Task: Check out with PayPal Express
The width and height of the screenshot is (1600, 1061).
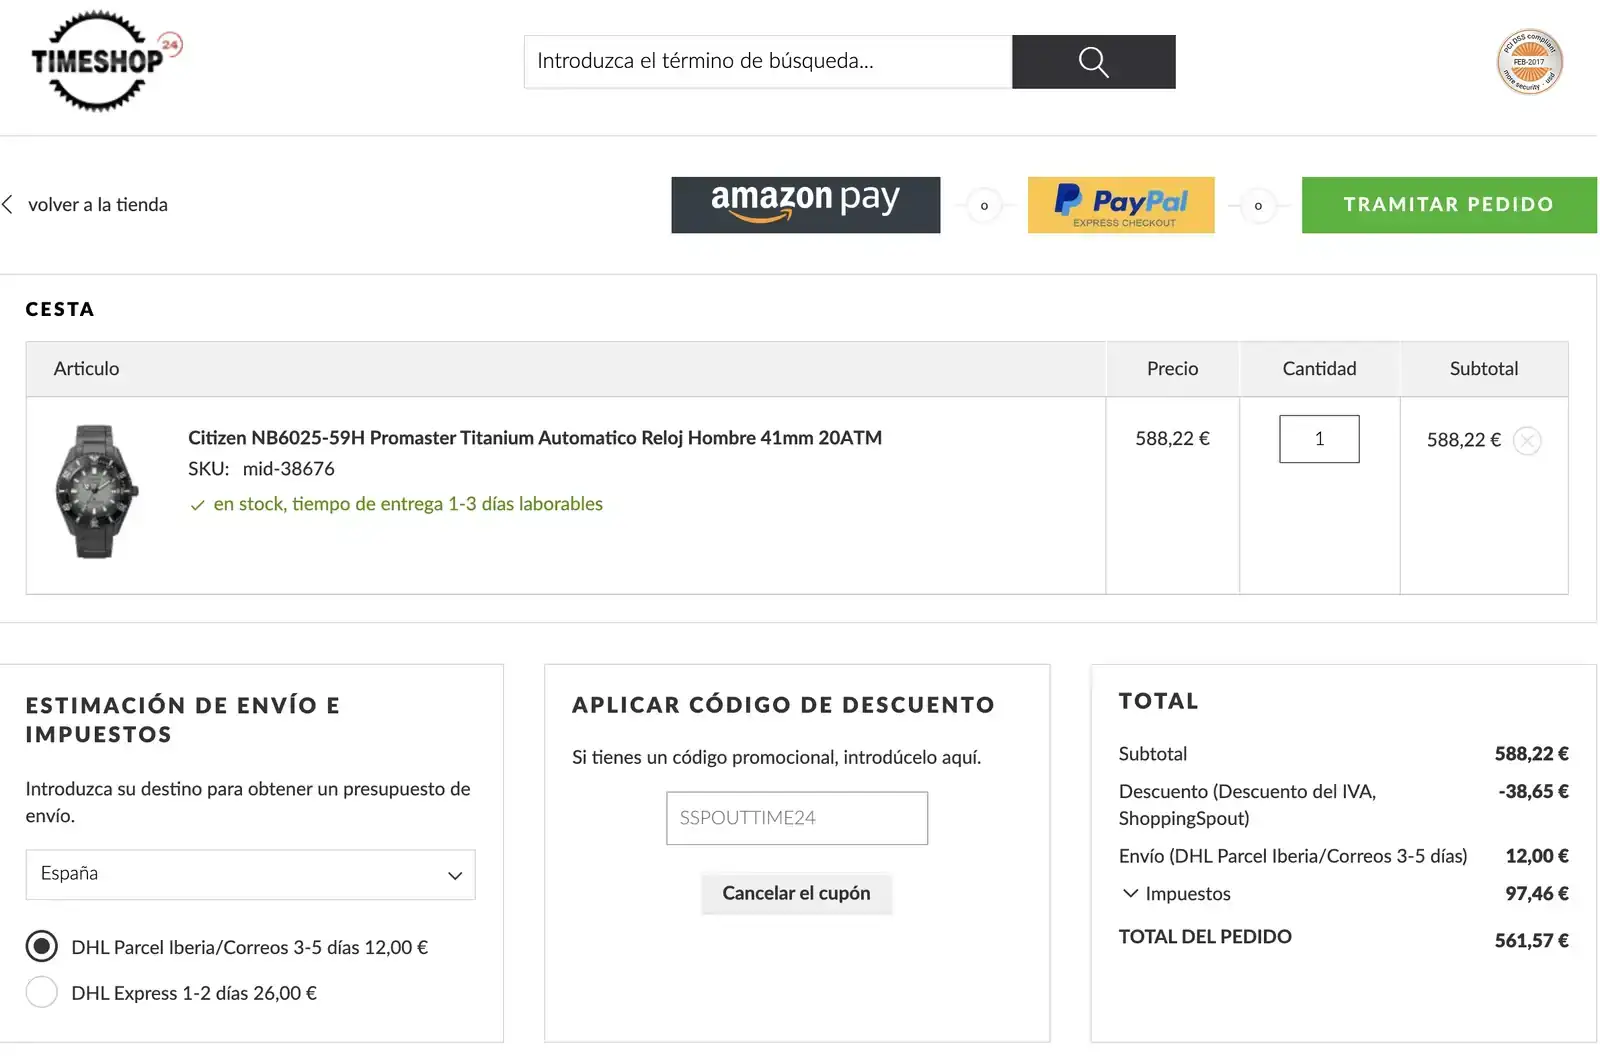Action: click(1121, 205)
